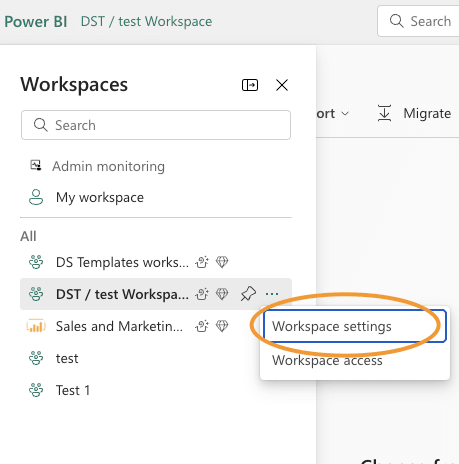Pin the DST / test Workspace
The image size is (459, 464).
pyautogui.click(x=248, y=294)
